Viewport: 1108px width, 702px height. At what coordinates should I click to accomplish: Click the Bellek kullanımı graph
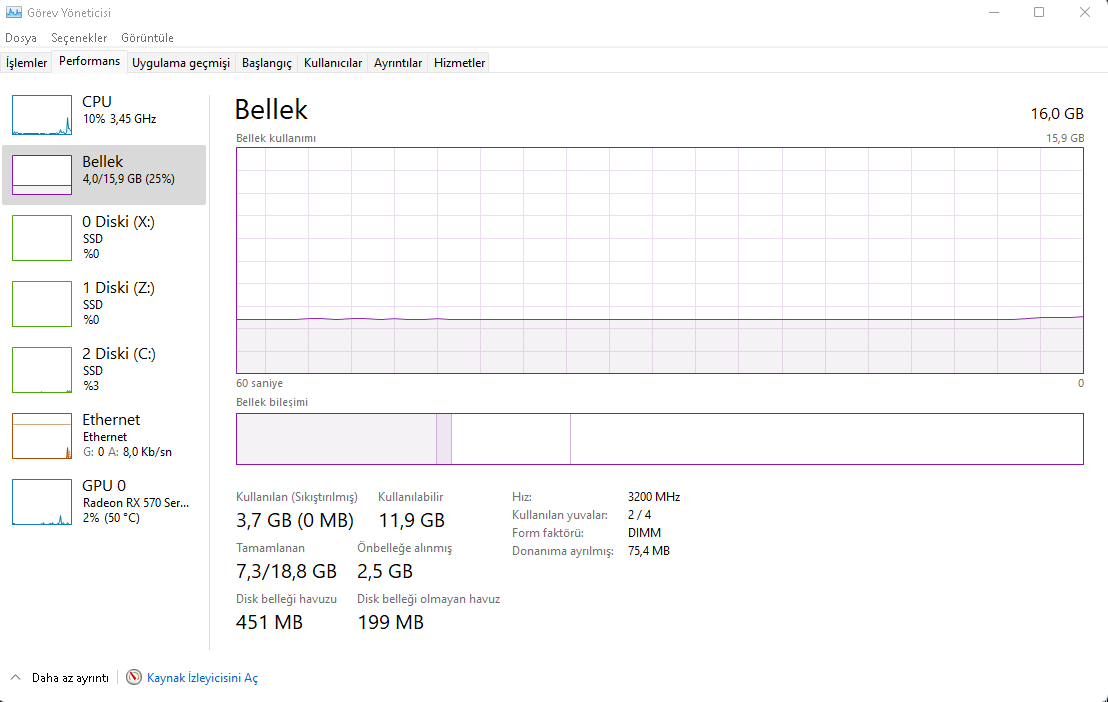point(659,260)
